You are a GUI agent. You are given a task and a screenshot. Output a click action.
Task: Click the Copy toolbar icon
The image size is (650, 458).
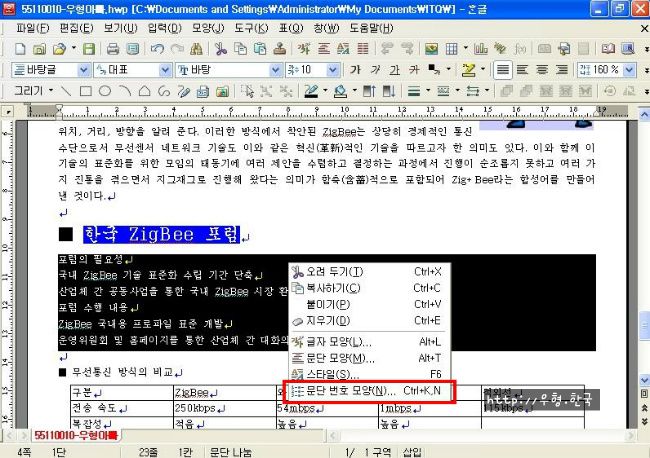(x=240, y=49)
